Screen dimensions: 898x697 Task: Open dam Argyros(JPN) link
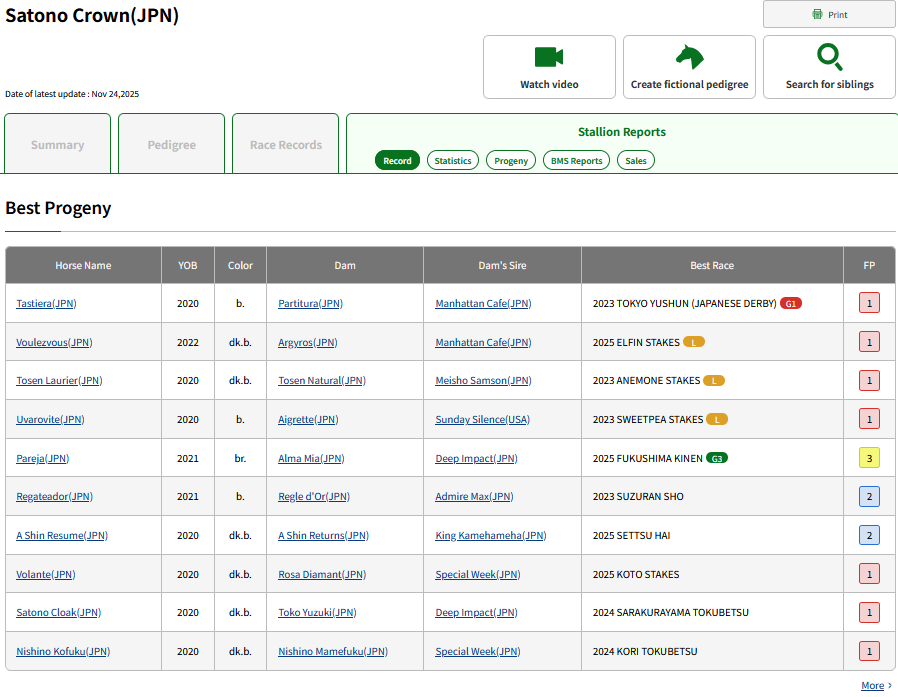click(x=308, y=342)
